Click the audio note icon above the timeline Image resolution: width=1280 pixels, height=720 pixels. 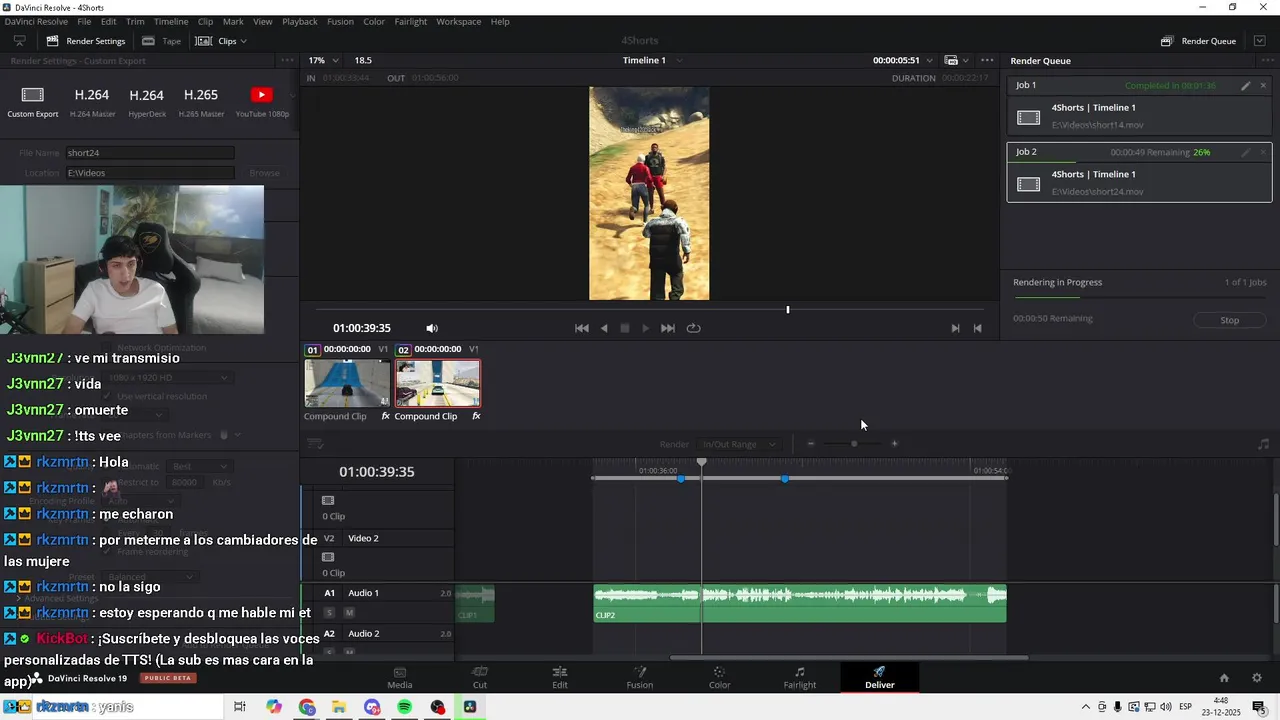tap(1263, 444)
